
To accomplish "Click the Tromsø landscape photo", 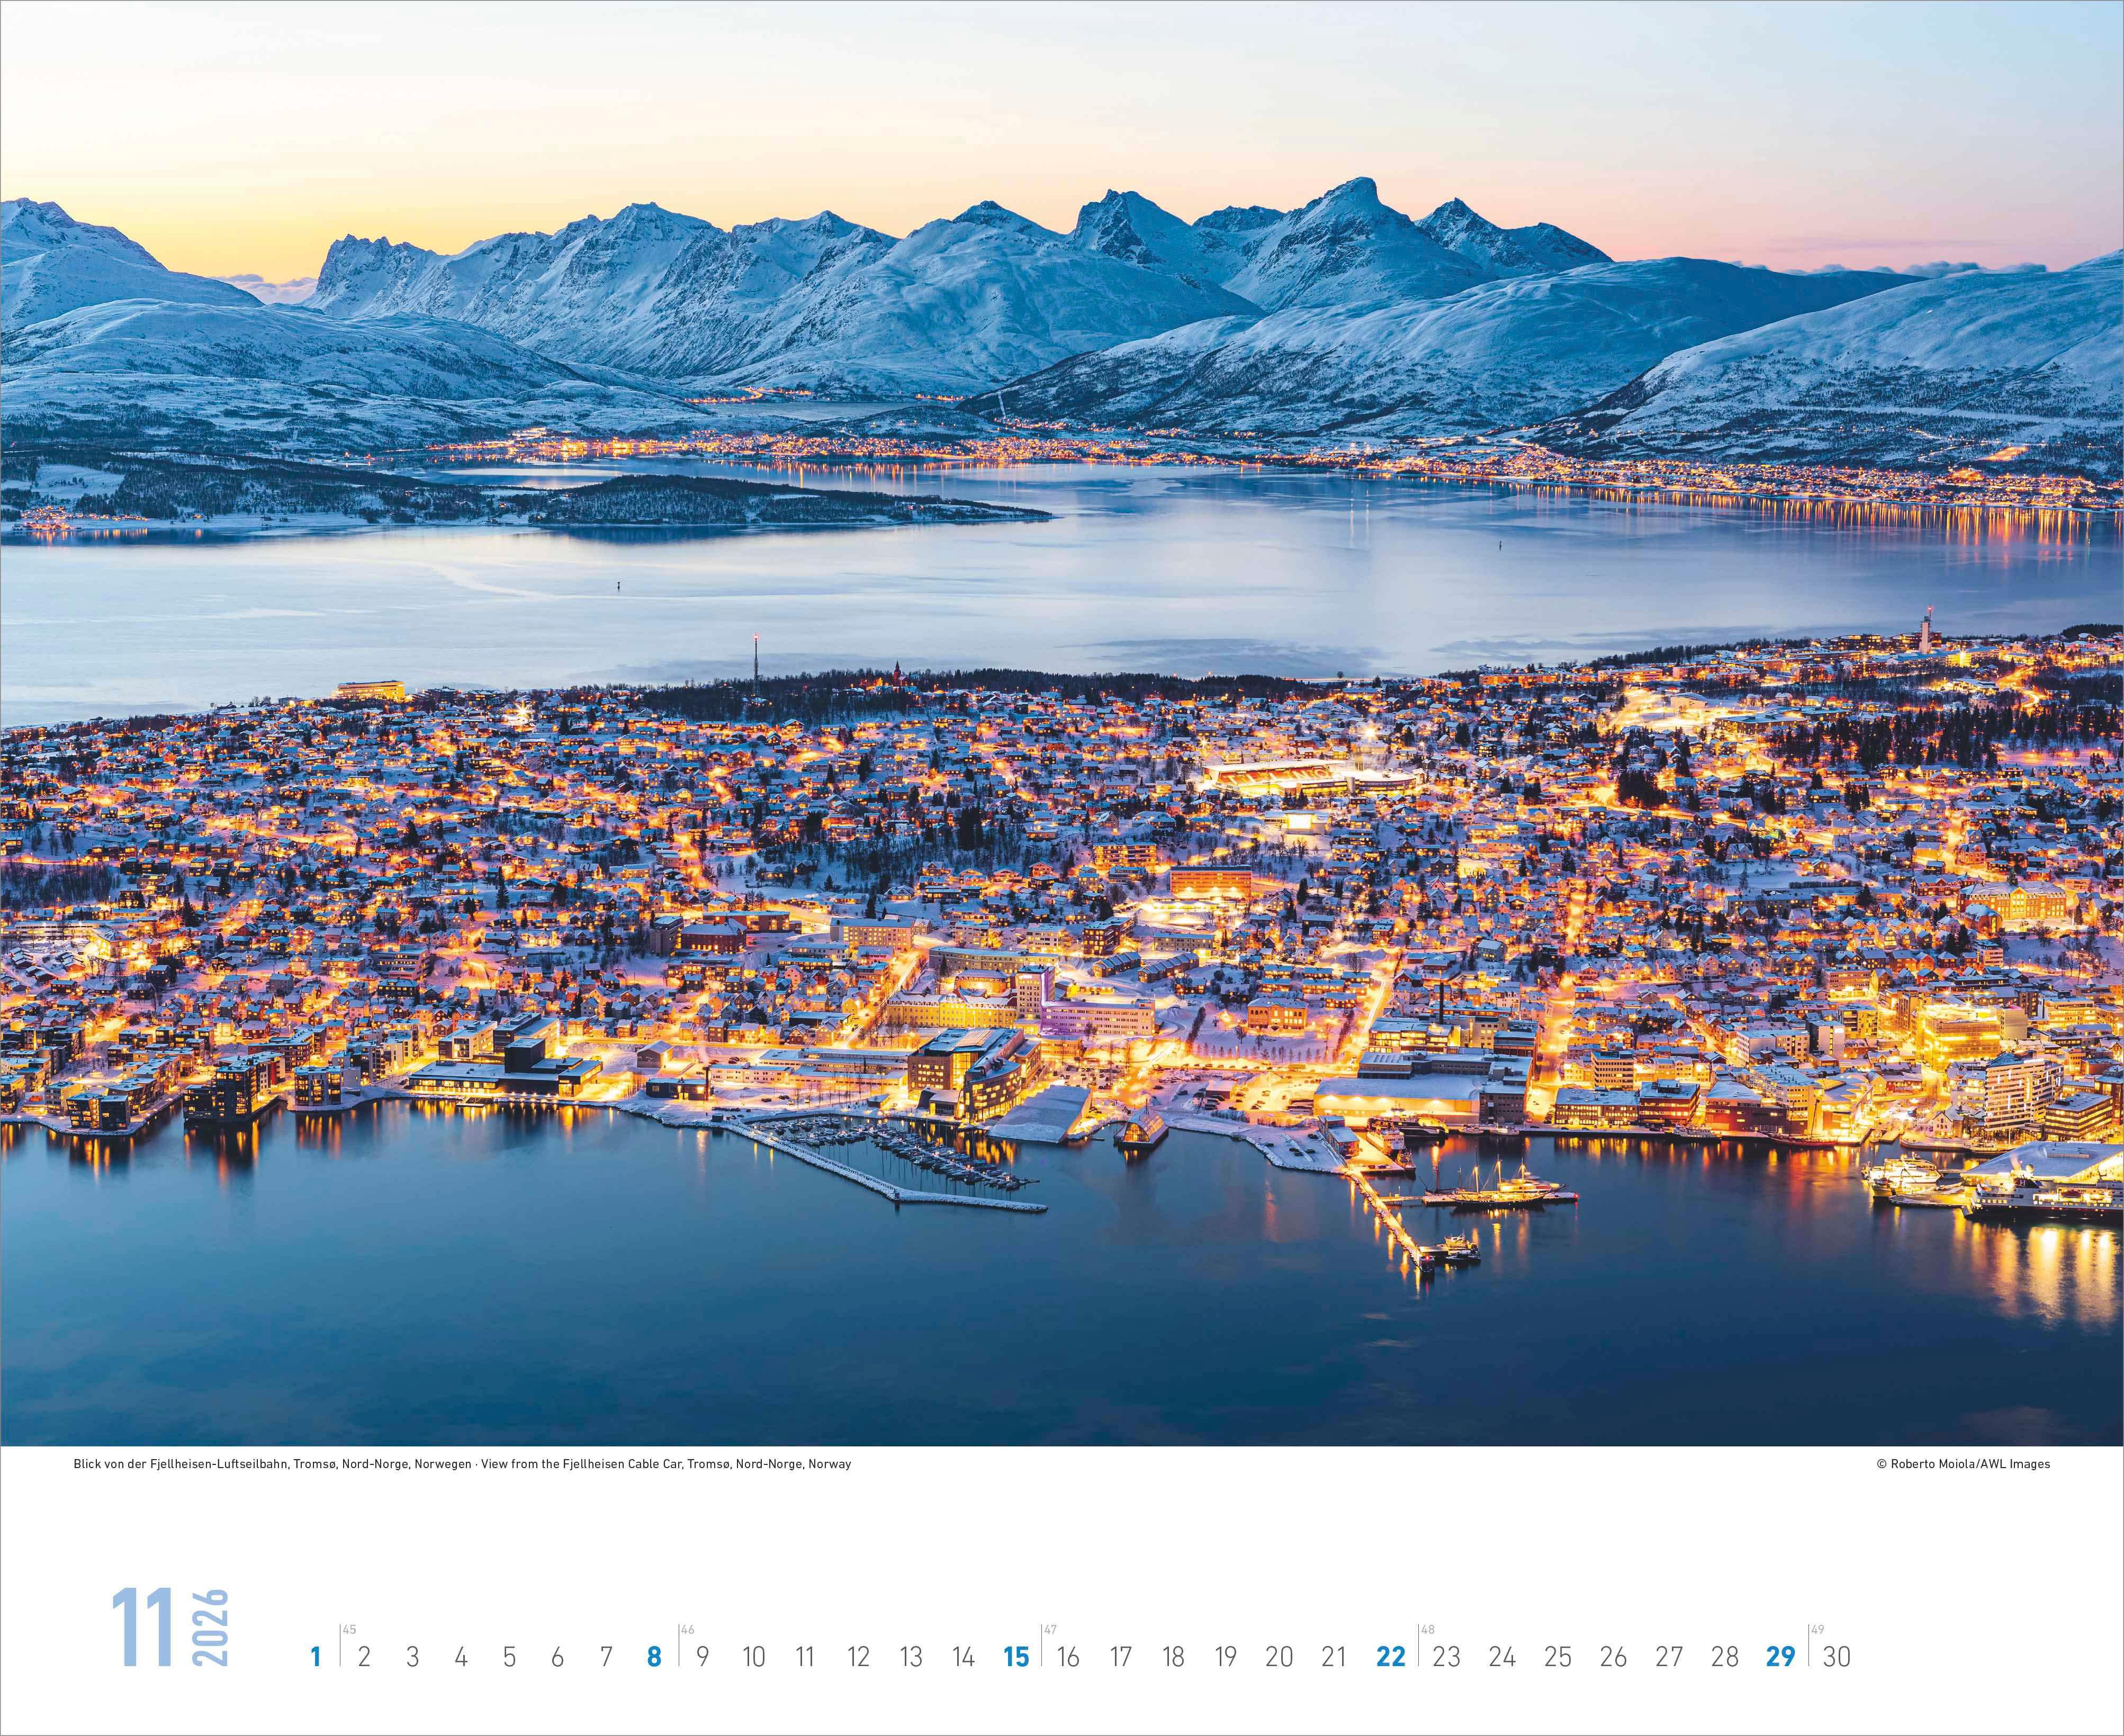I will 1062,720.
